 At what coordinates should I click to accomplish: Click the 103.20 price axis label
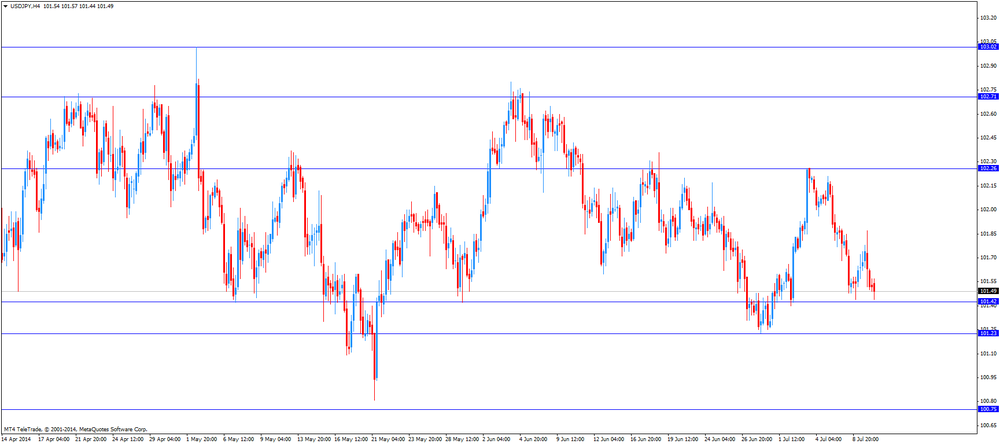(x=989, y=18)
